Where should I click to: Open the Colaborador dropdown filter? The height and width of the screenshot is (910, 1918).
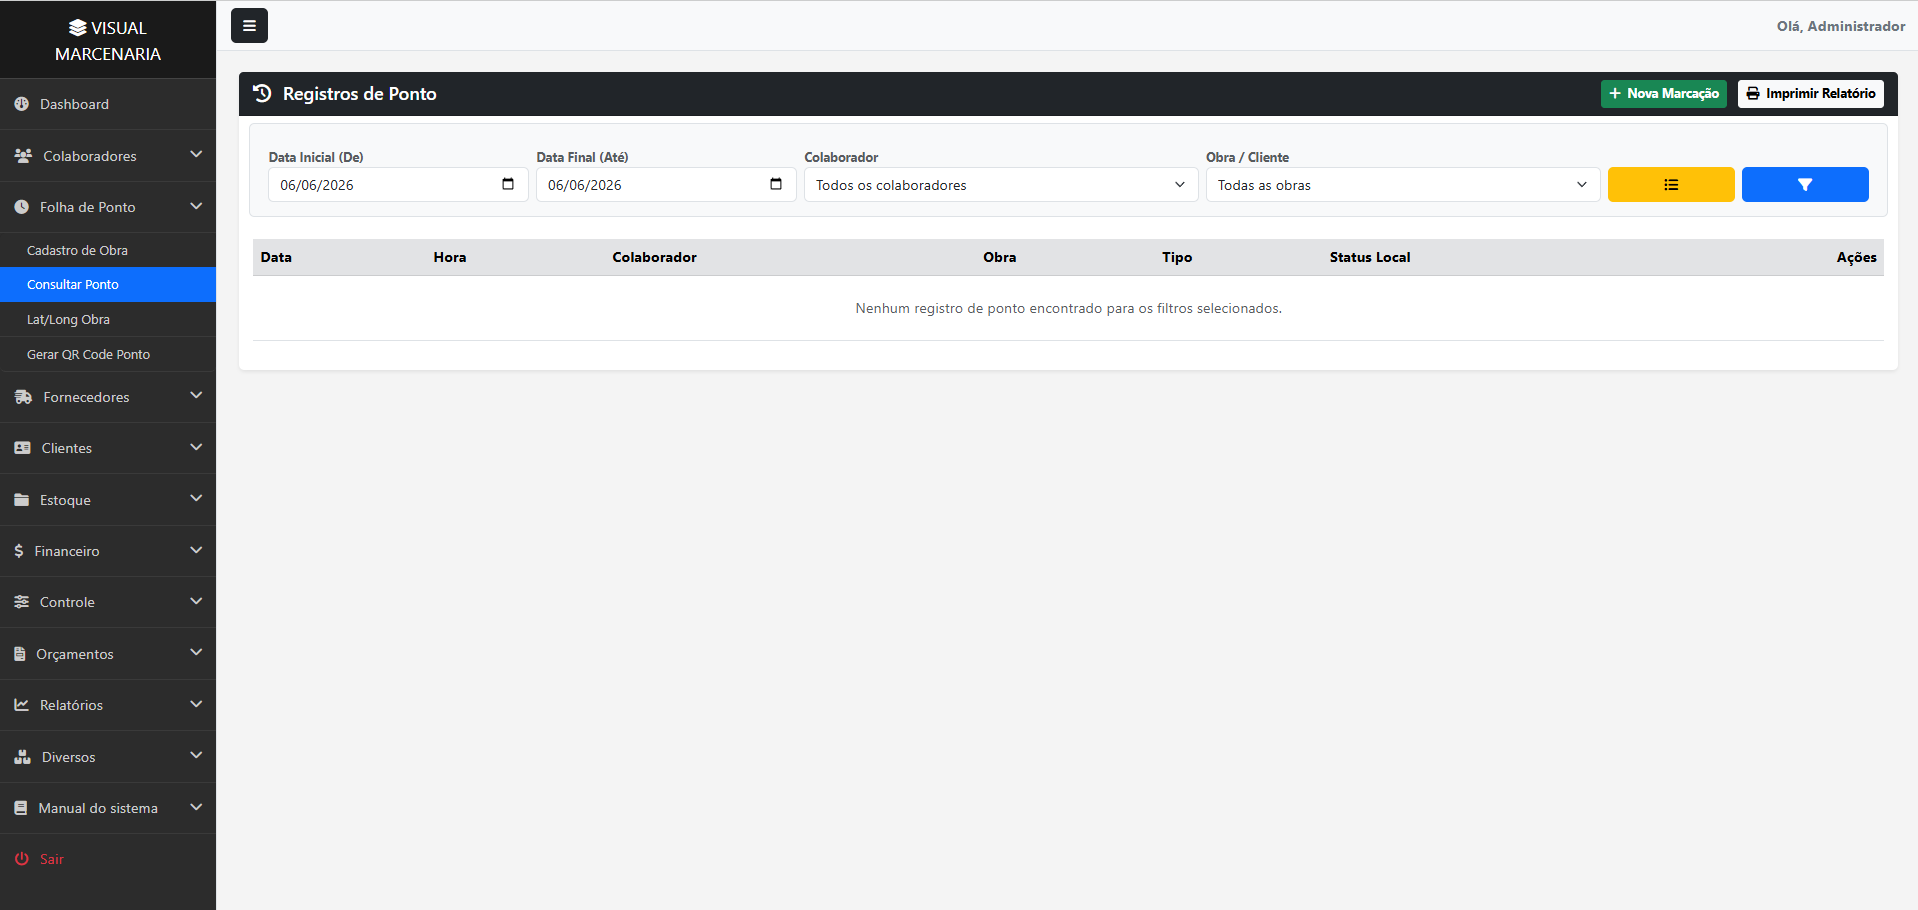pyautogui.click(x=1001, y=185)
